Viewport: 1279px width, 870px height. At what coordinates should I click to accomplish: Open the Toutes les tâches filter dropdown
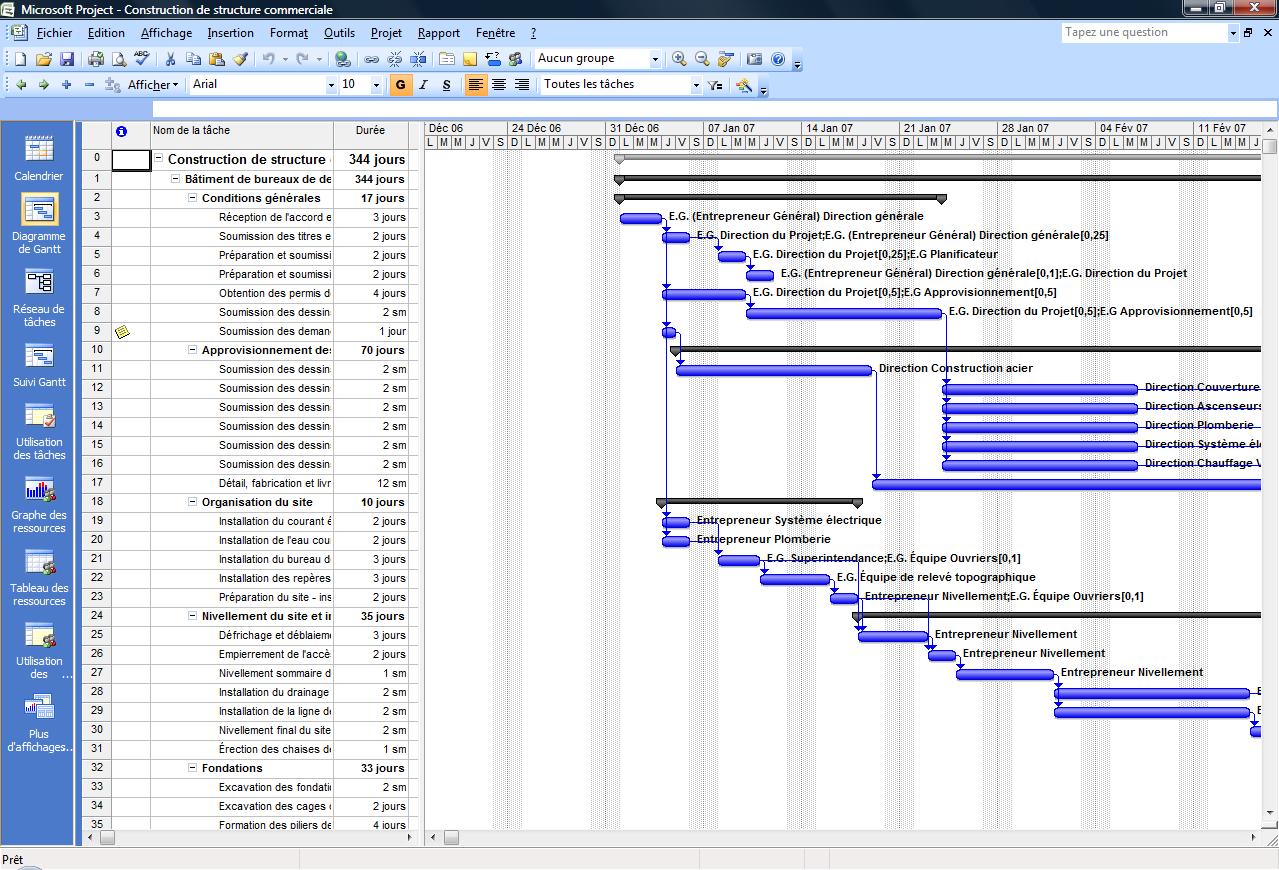click(696, 85)
